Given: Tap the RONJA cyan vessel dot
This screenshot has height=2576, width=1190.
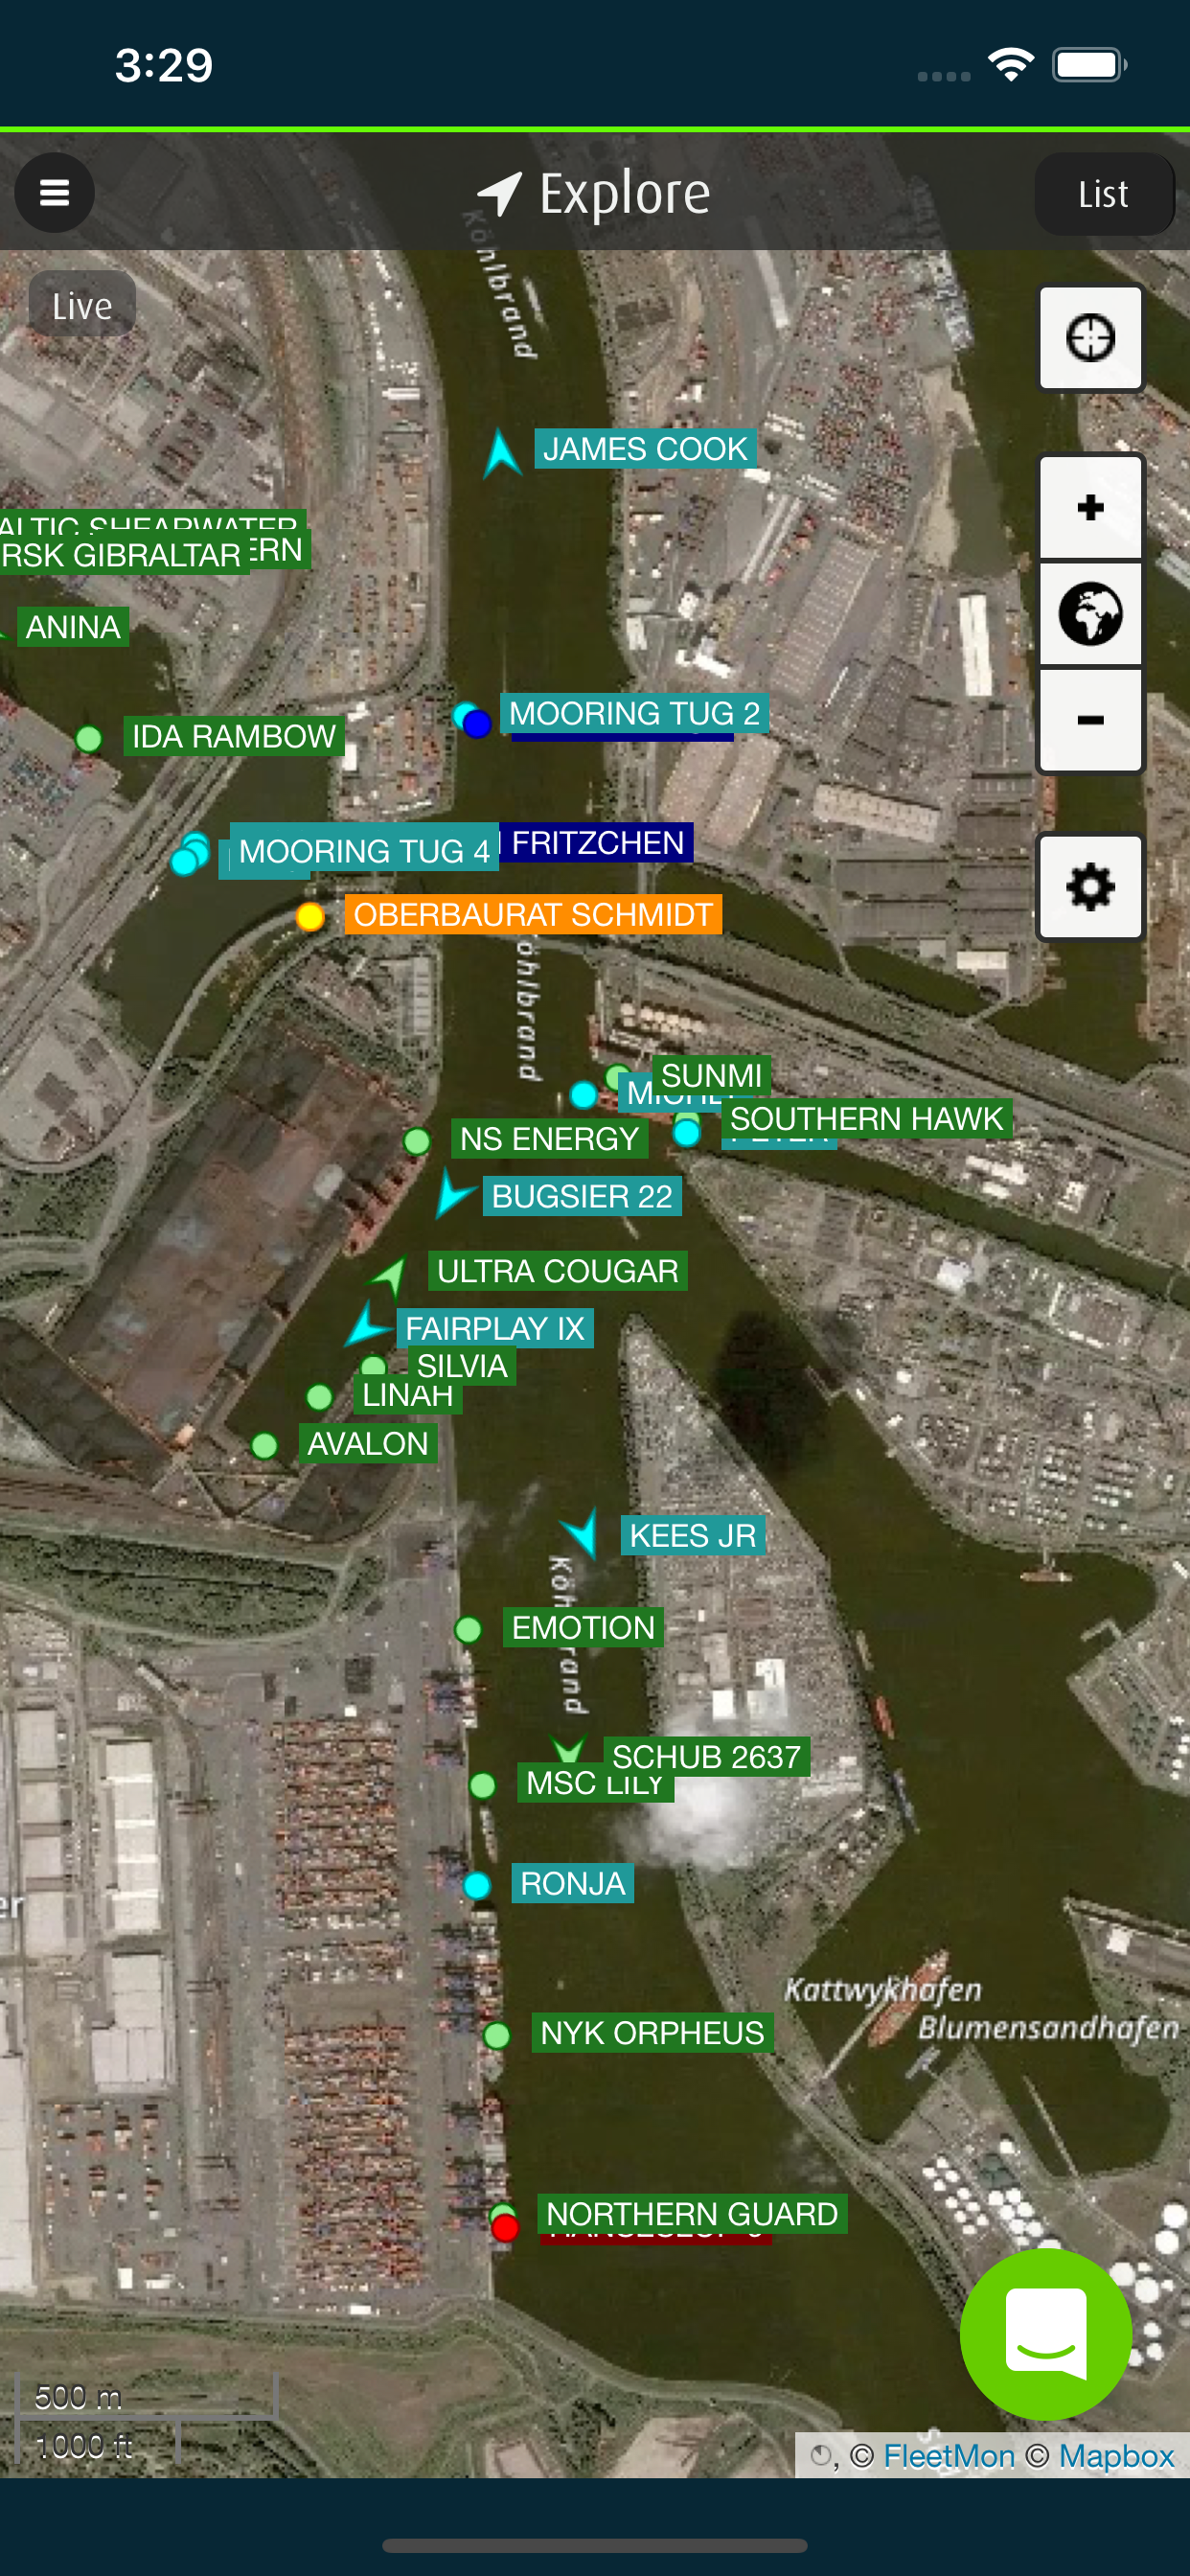Looking at the screenshot, I should (477, 1885).
